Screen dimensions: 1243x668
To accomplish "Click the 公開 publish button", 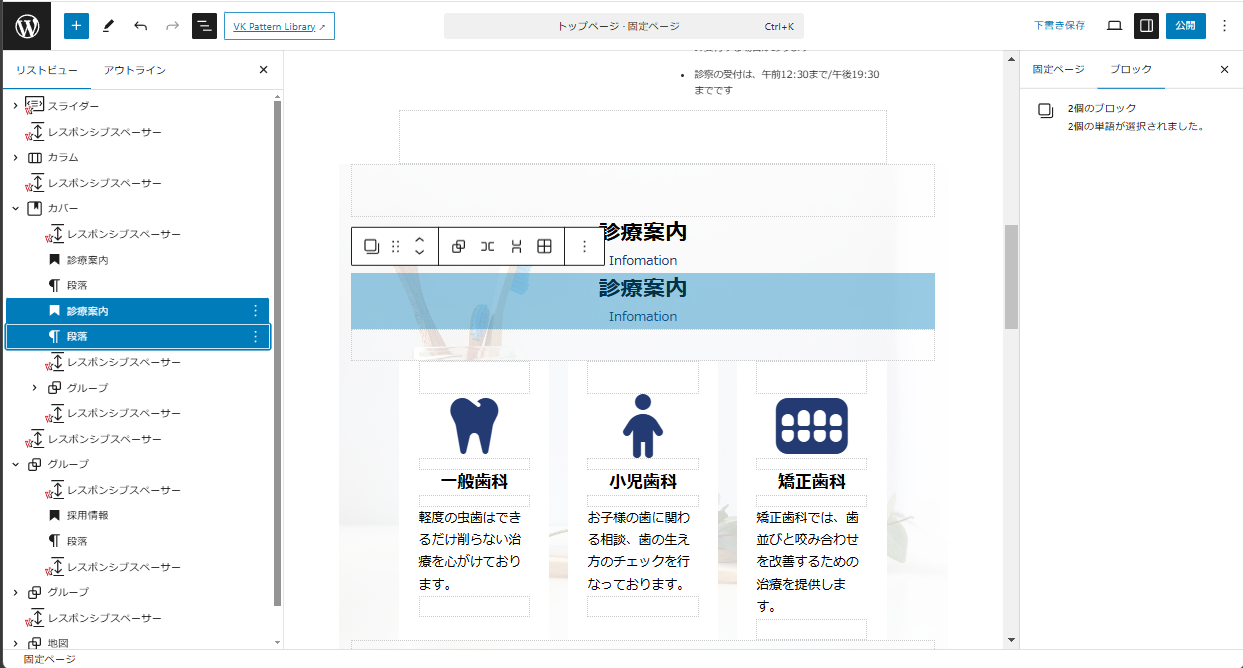I will pyautogui.click(x=1185, y=26).
